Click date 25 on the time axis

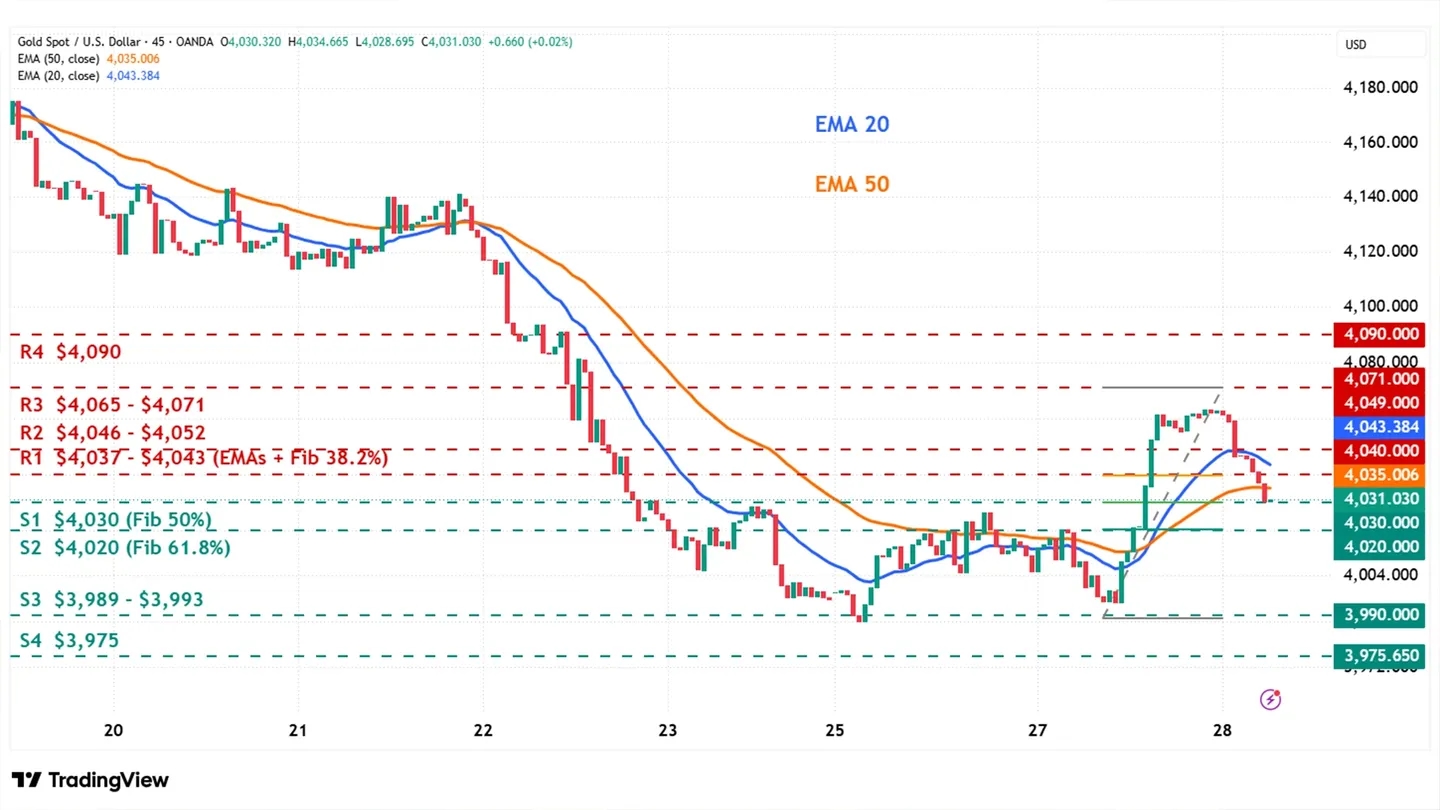tap(836, 731)
